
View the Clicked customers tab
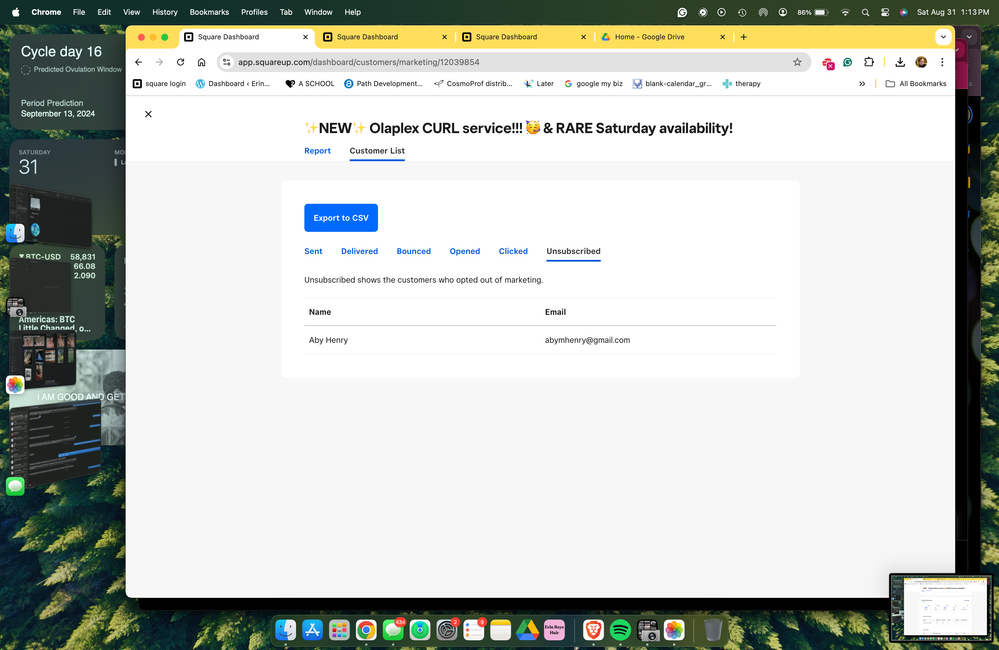pos(513,251)
